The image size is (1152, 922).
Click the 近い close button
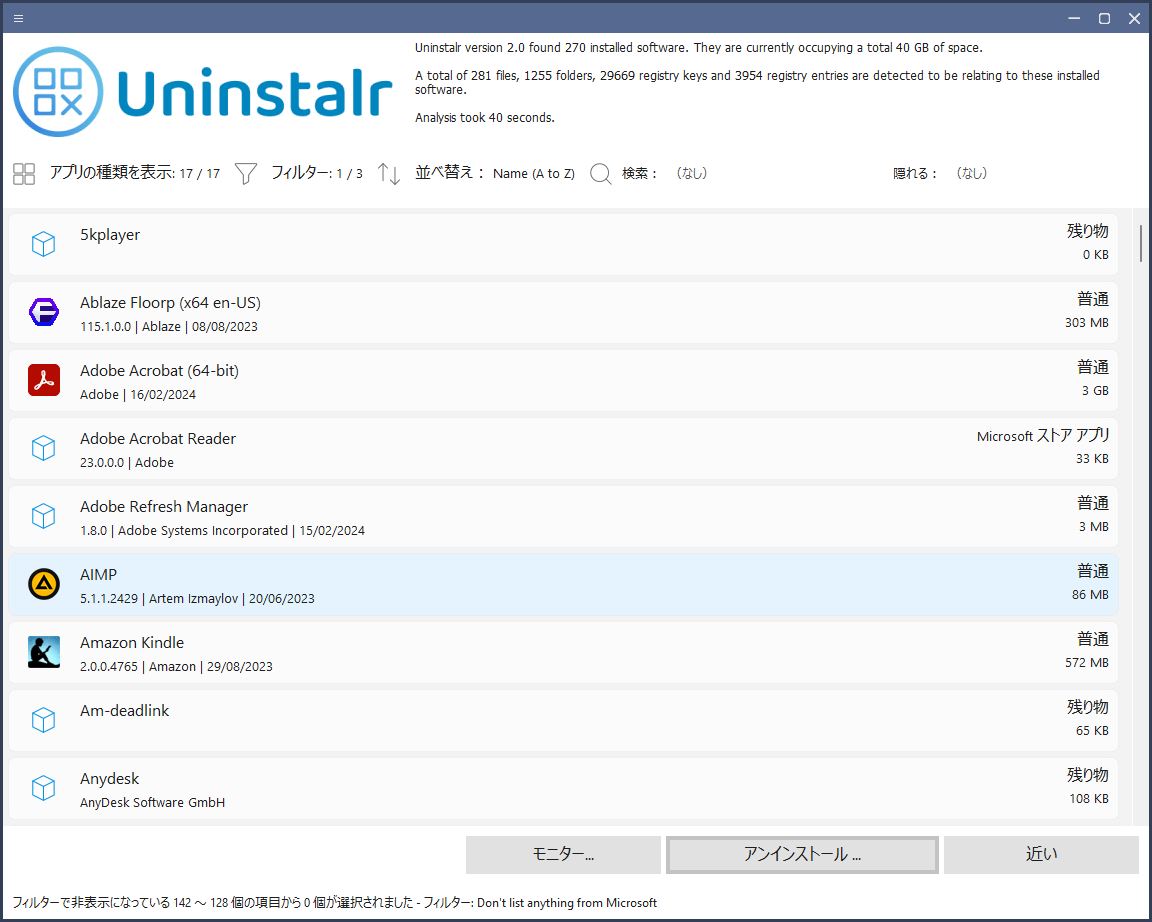pyautogui.click(x=1041, y=854)
